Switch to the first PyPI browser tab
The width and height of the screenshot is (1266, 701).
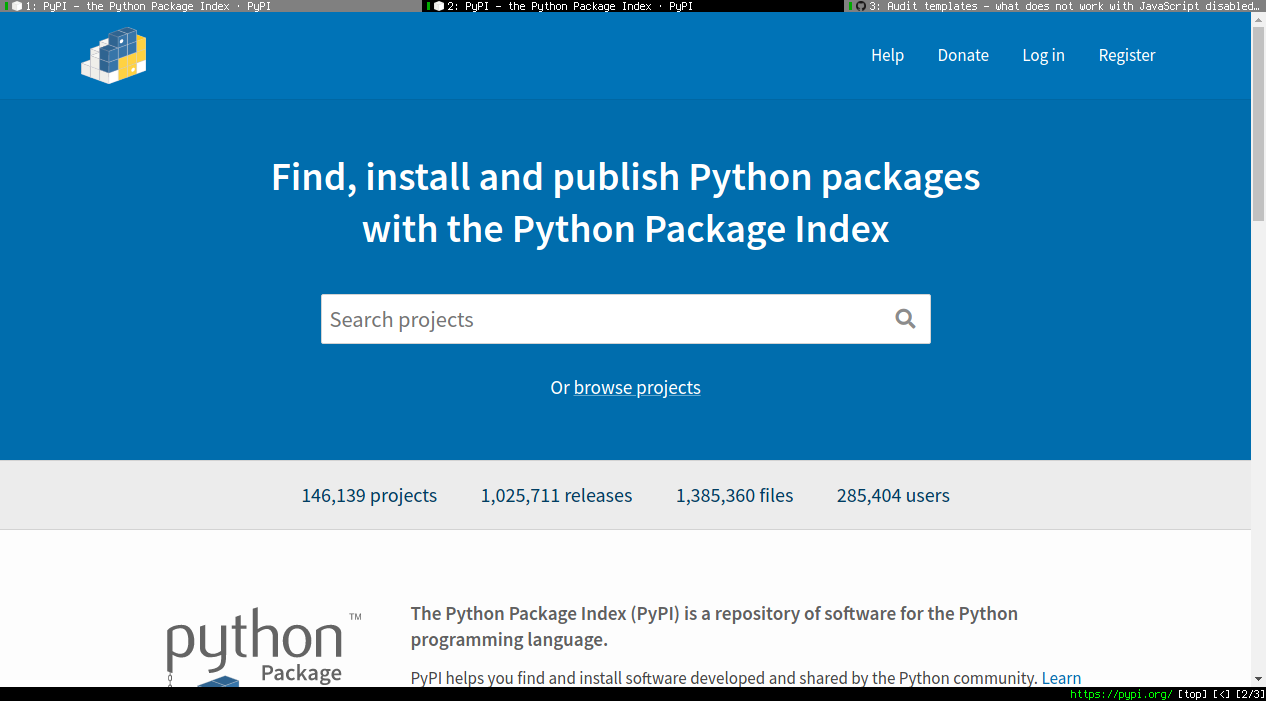tap(211, 6)
